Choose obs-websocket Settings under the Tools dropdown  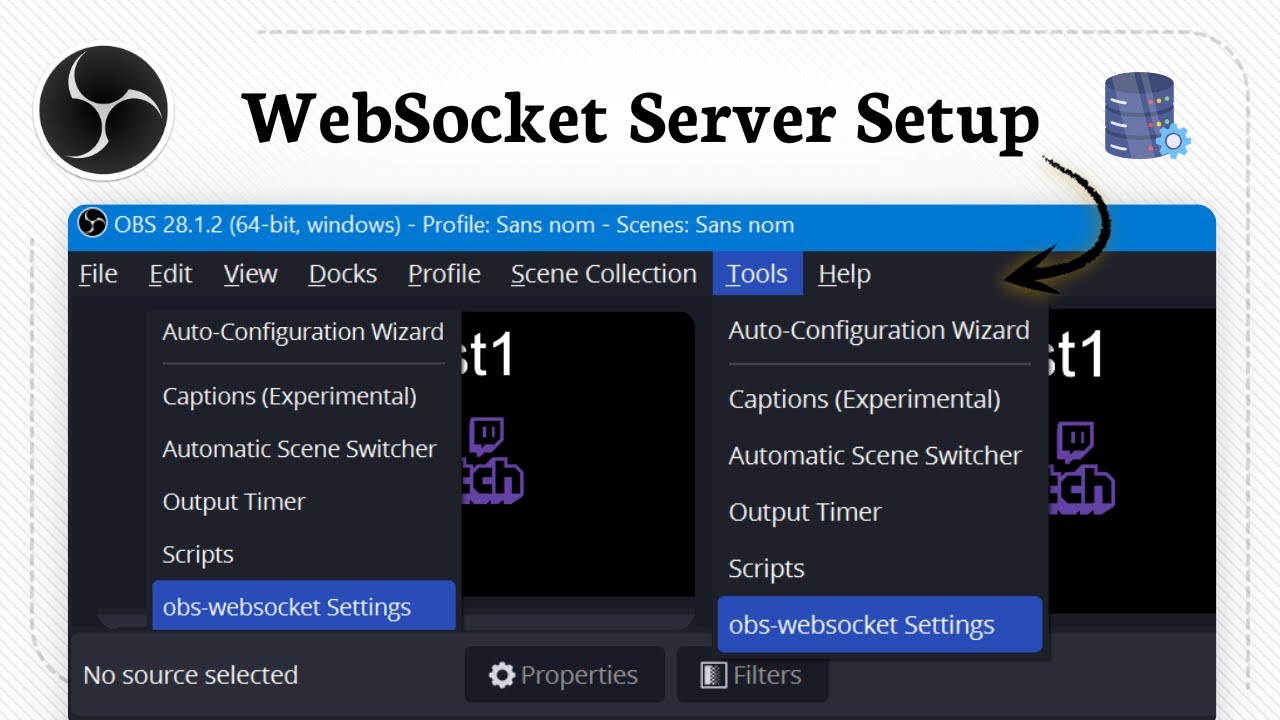tap(861, 625)
